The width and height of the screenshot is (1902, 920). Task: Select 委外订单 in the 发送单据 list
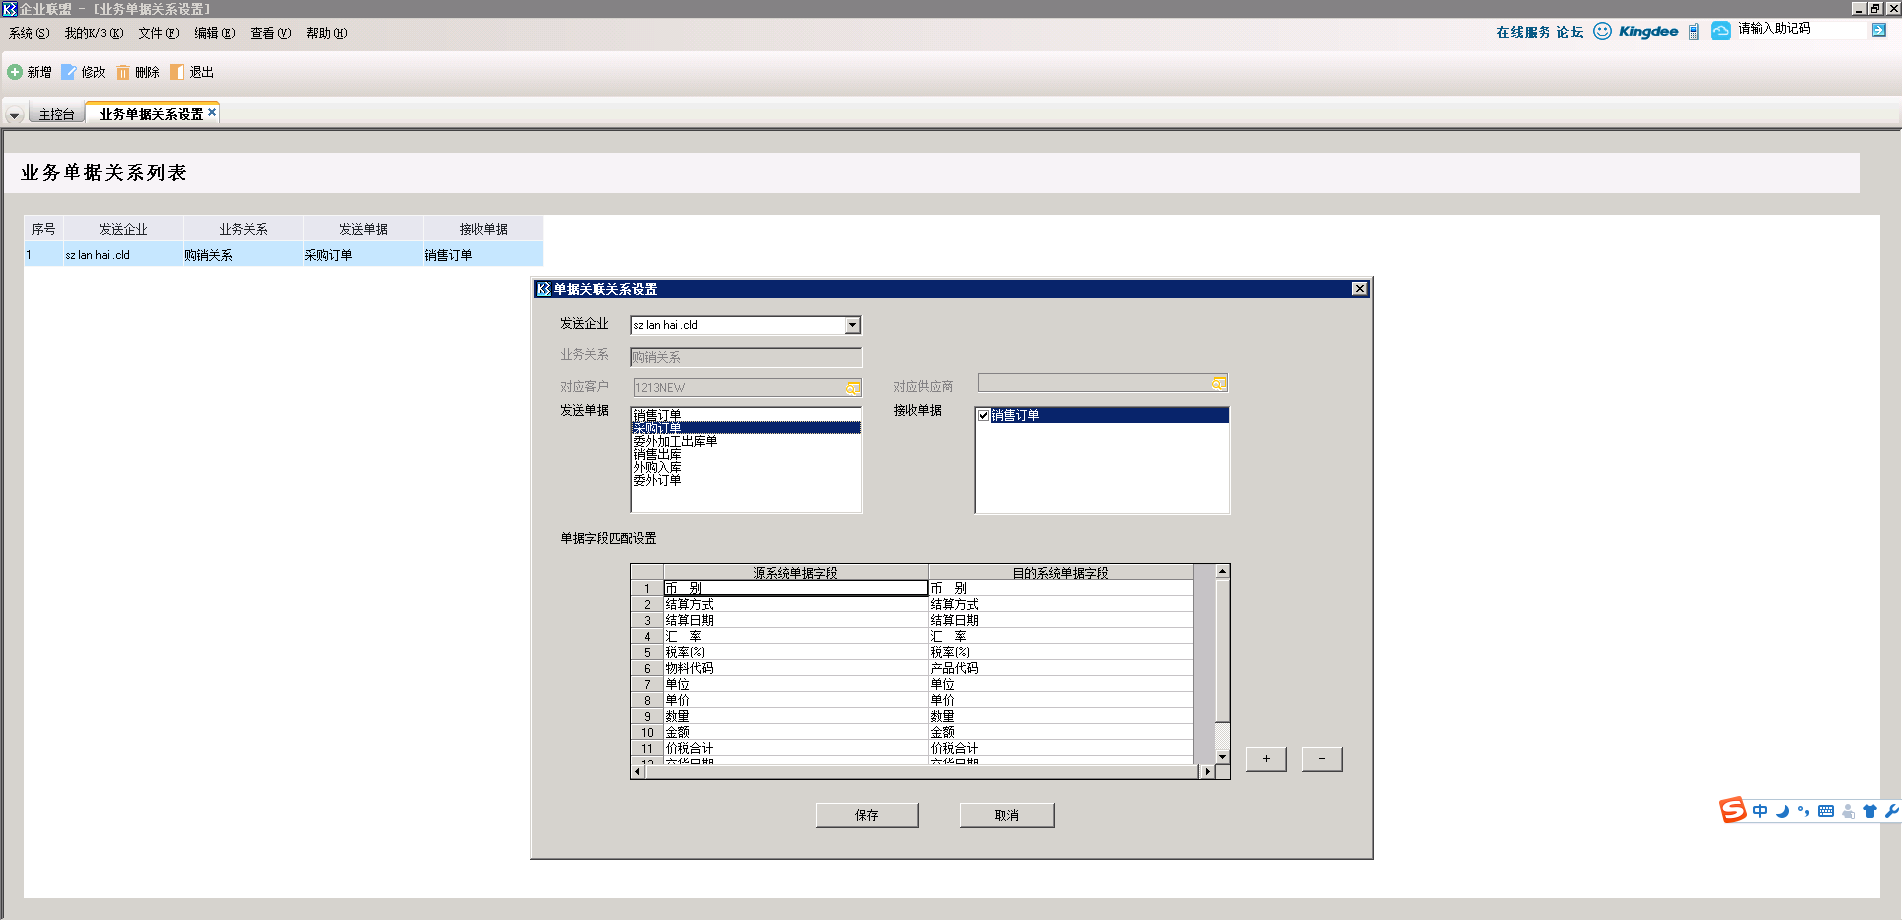657,480
